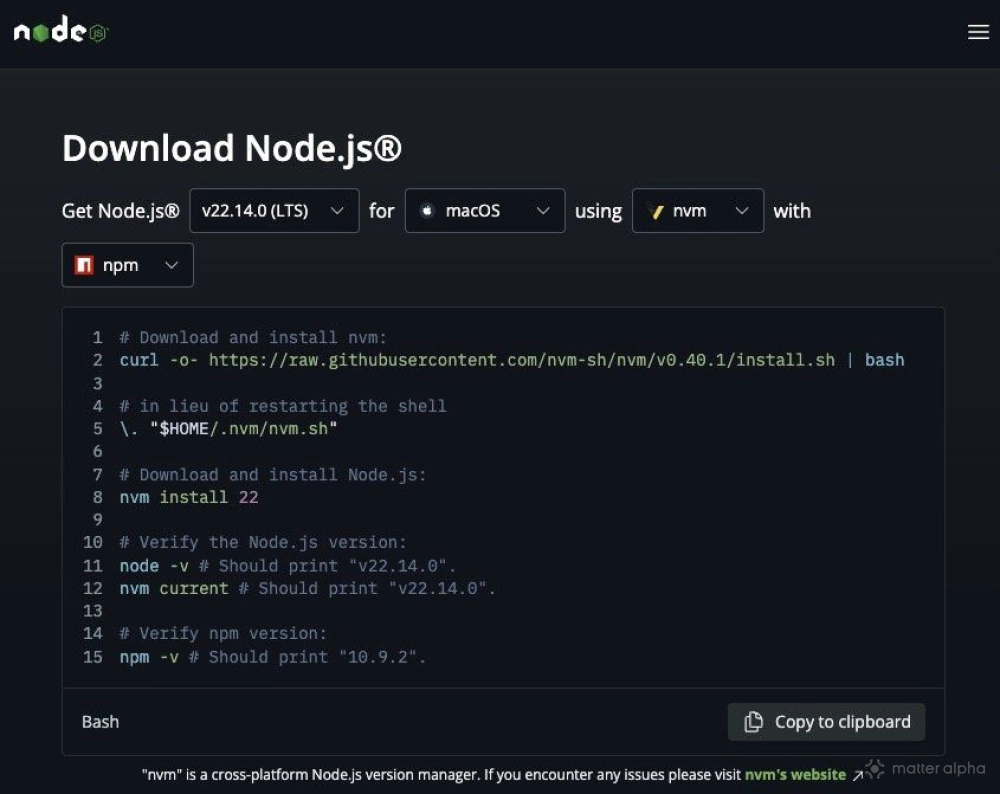
Task: Open the v22.14.0 (LTS) version dropdown
Action: tap(273, 211)
